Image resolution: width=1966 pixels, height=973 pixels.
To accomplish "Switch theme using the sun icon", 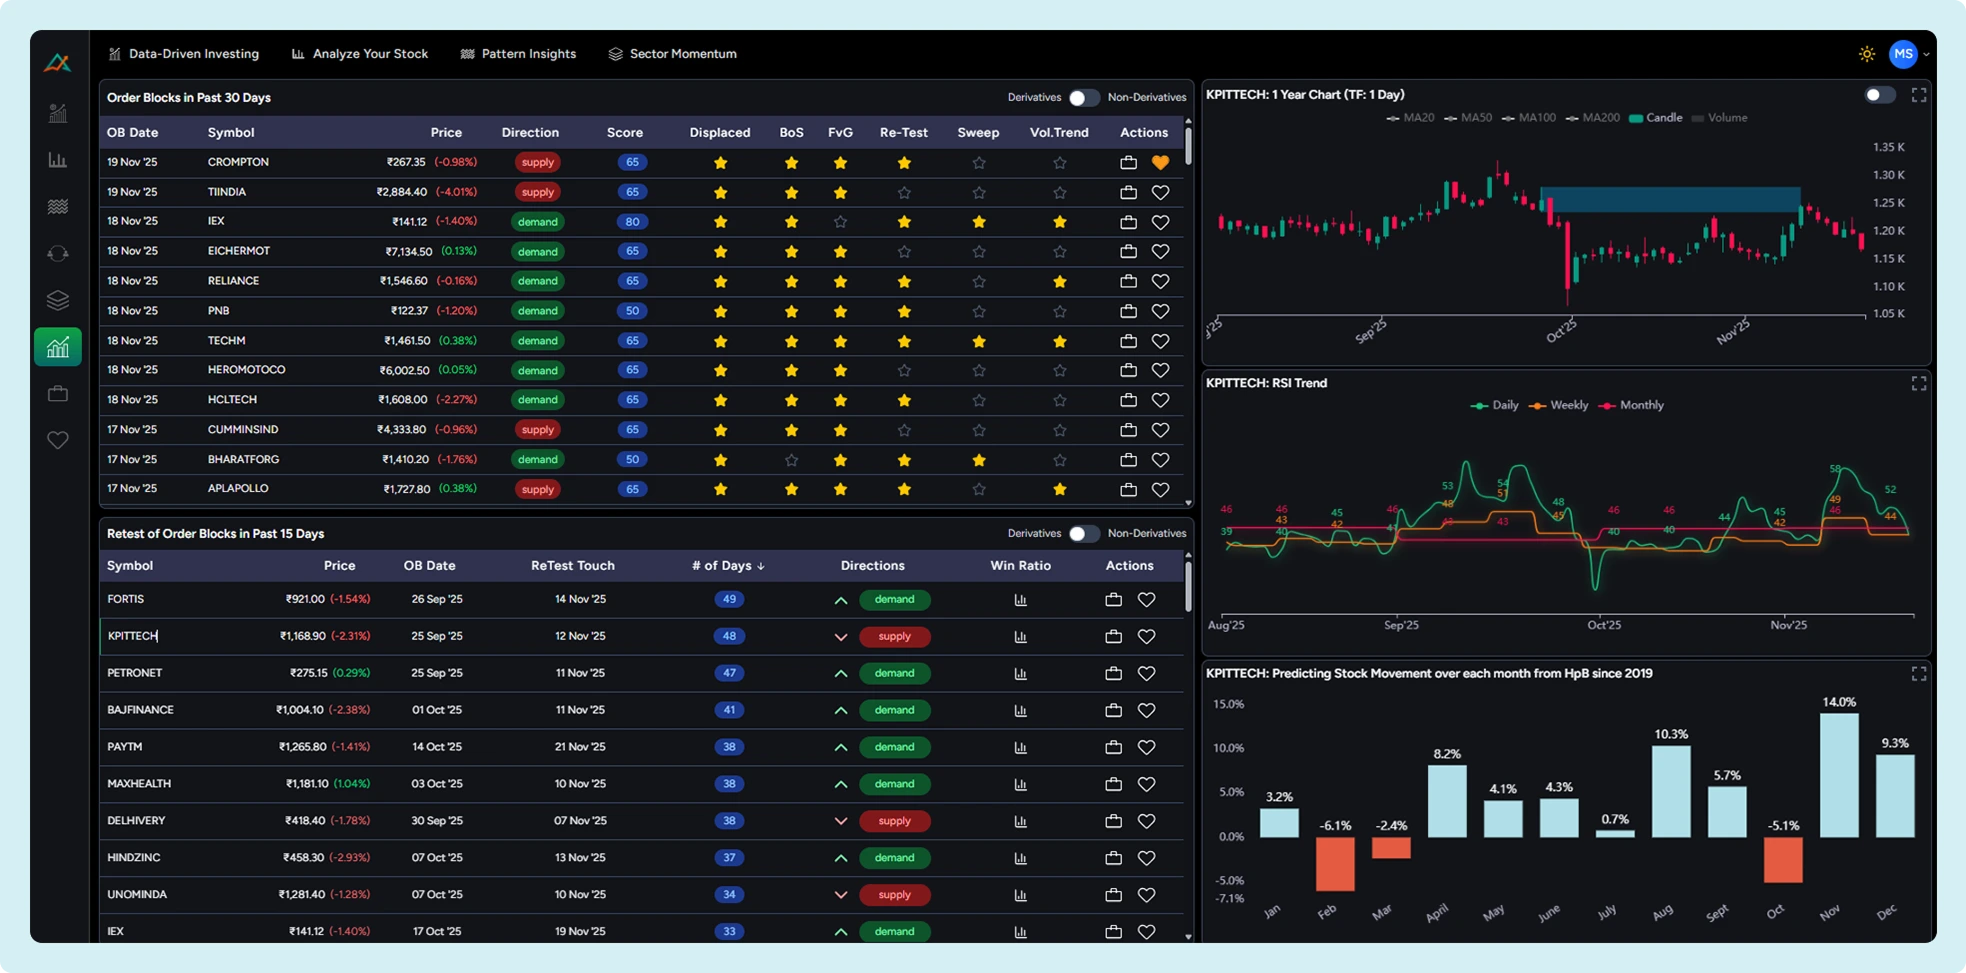I will pos(1866,54).
